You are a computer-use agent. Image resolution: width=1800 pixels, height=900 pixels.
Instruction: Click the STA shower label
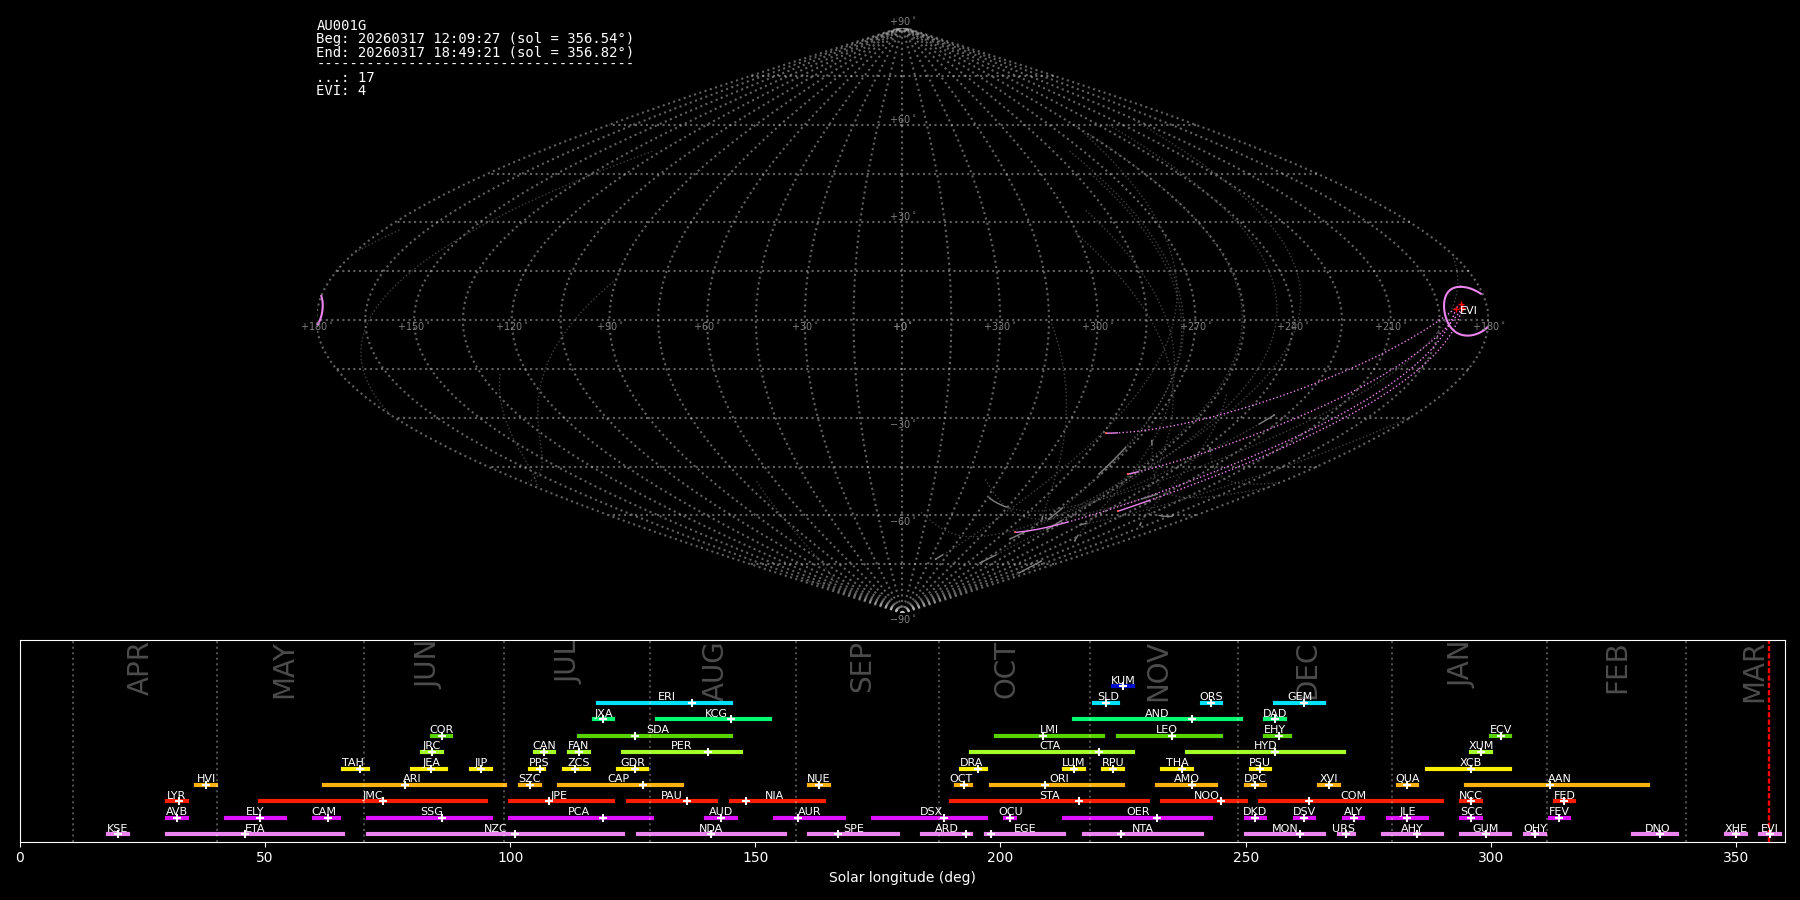[x=1049, y=796]
